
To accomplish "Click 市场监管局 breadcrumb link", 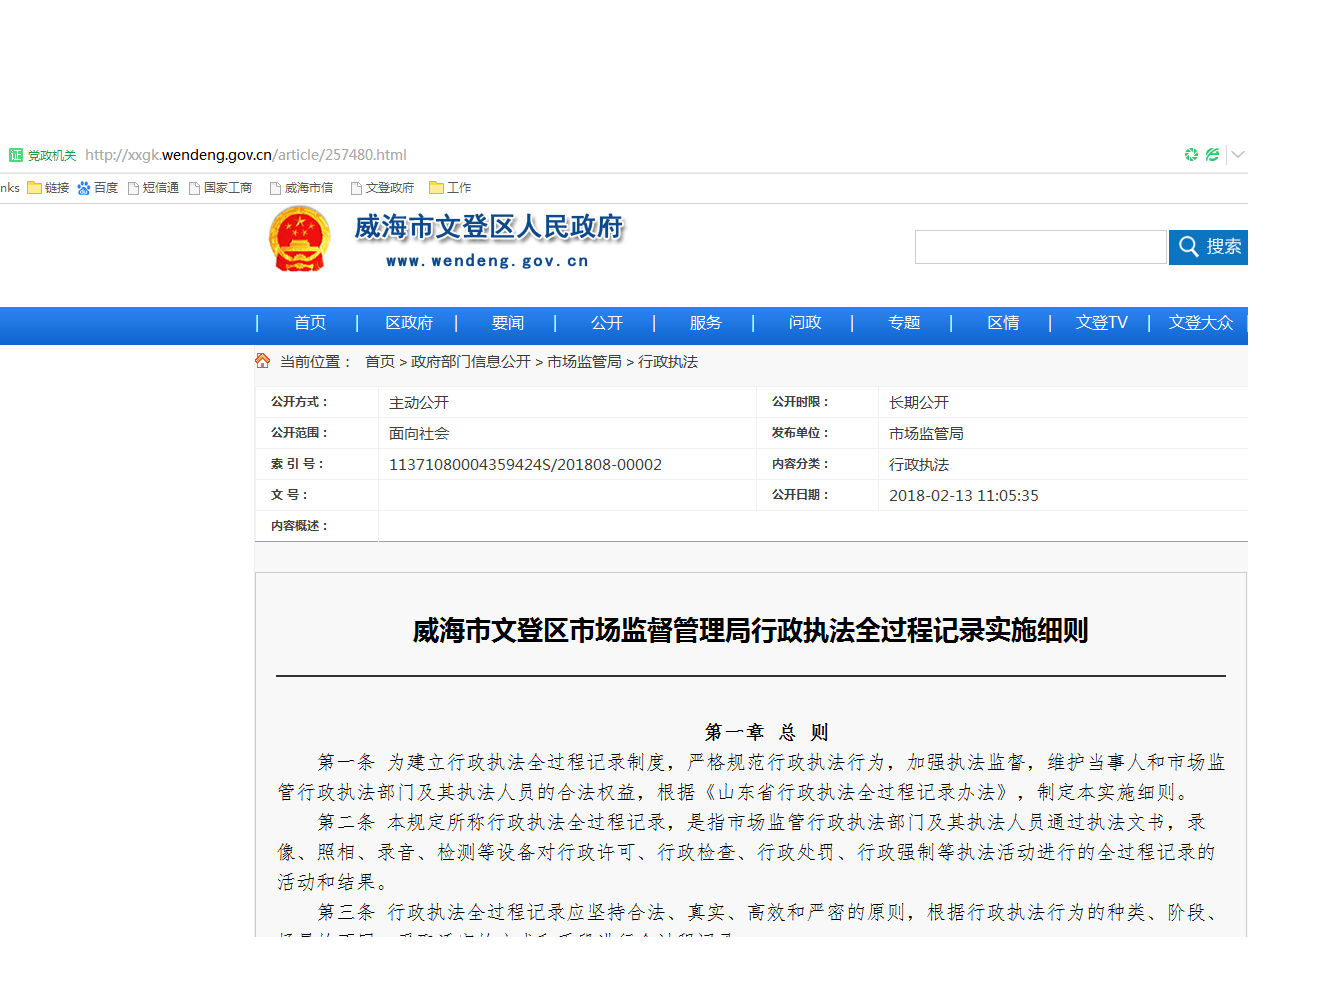I will pyautogui.click(x=584, y=362).
